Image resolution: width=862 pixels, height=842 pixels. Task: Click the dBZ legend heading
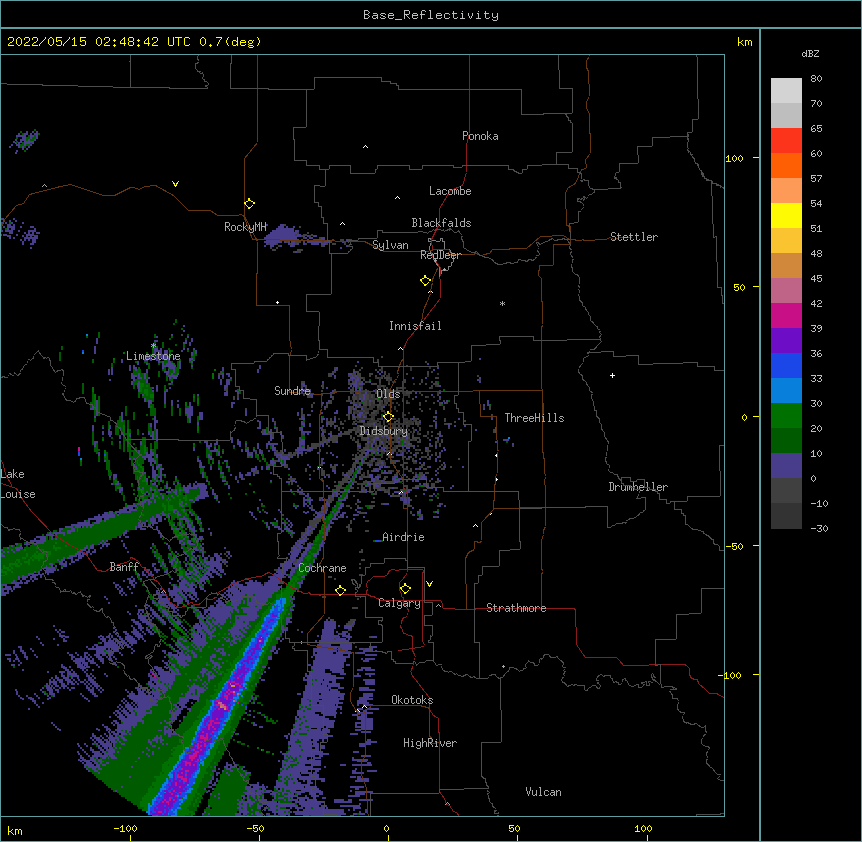810,54
